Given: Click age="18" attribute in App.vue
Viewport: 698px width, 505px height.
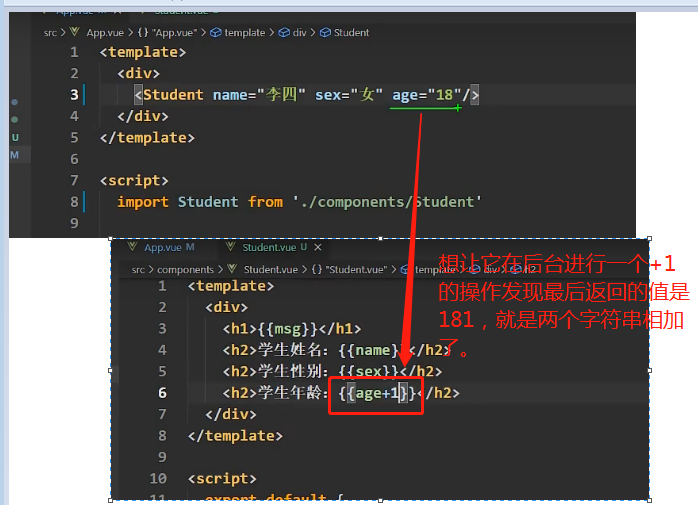Looking at the screenshot, I should (427, 95).
